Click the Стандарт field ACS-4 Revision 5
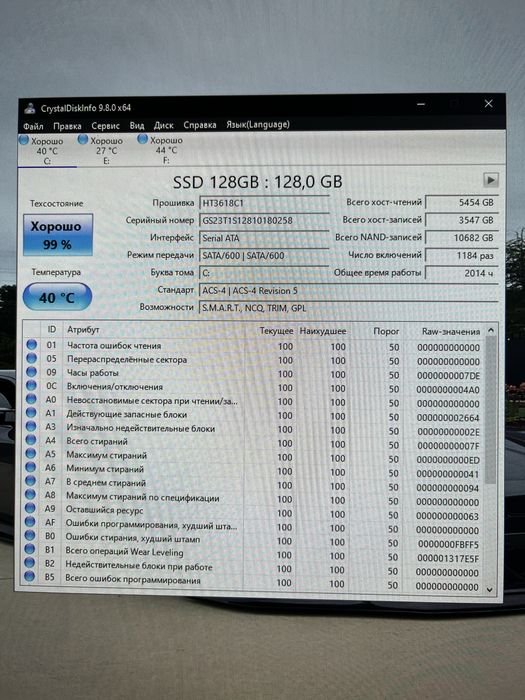This screenshot has height=700, width=525. (x=349, y=291)
